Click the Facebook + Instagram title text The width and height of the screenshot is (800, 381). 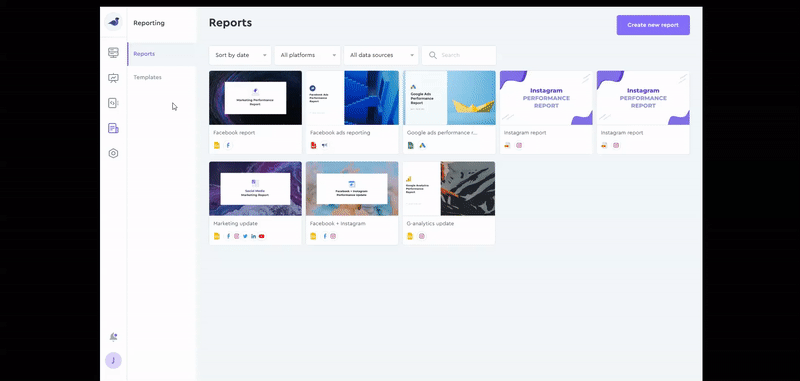[x=338, y=223]
